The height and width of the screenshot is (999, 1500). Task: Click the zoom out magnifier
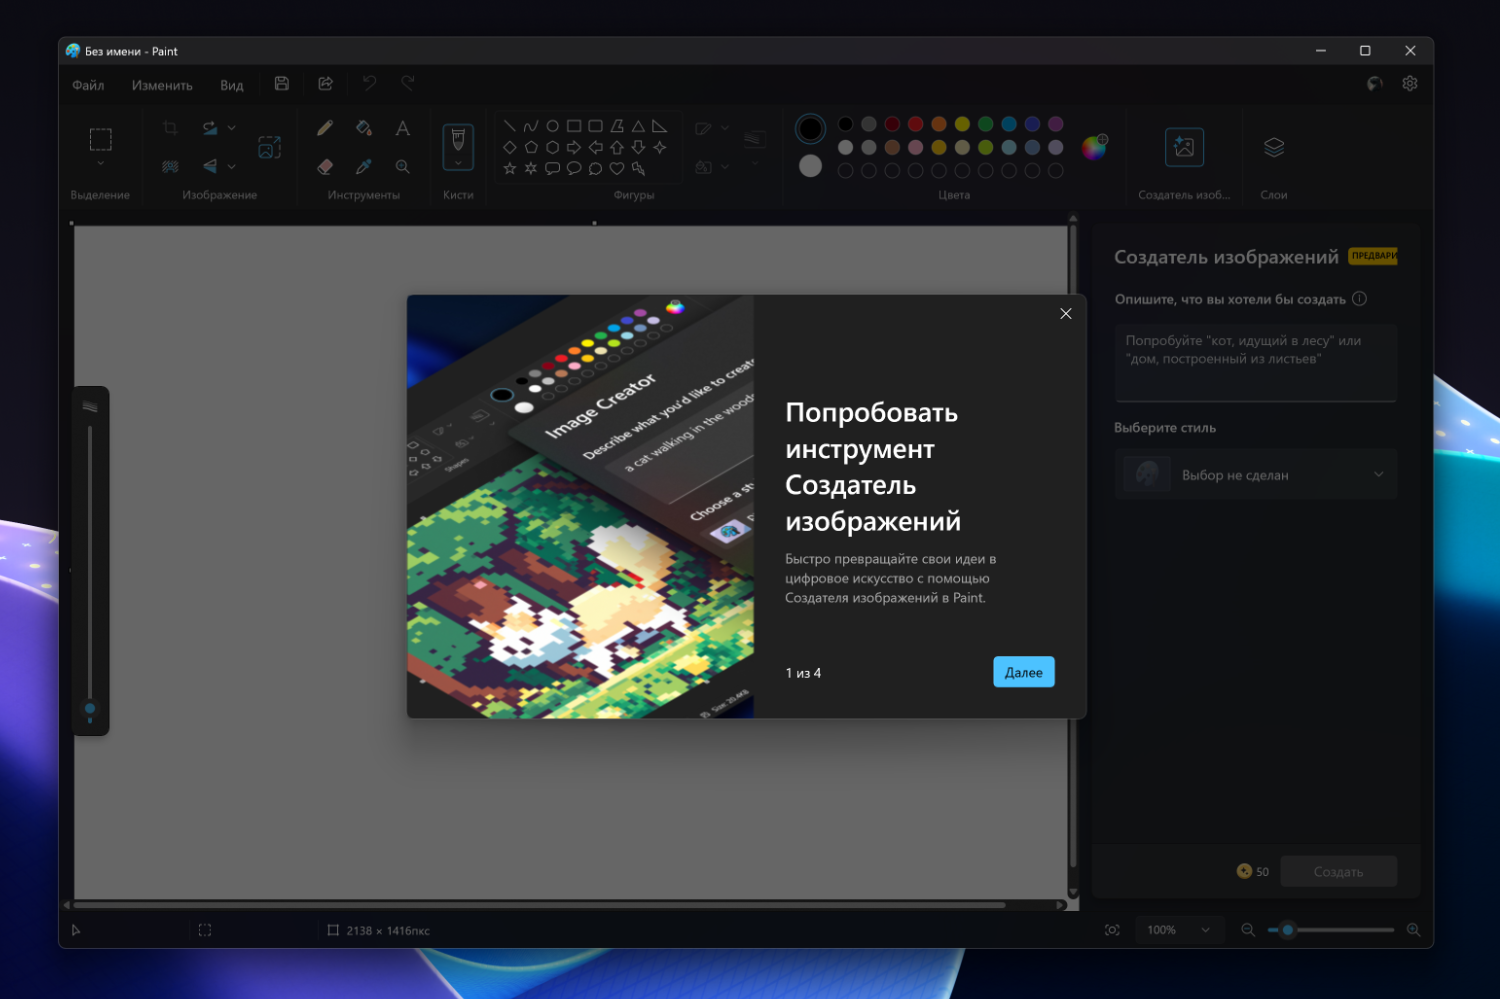point(1248,930)
